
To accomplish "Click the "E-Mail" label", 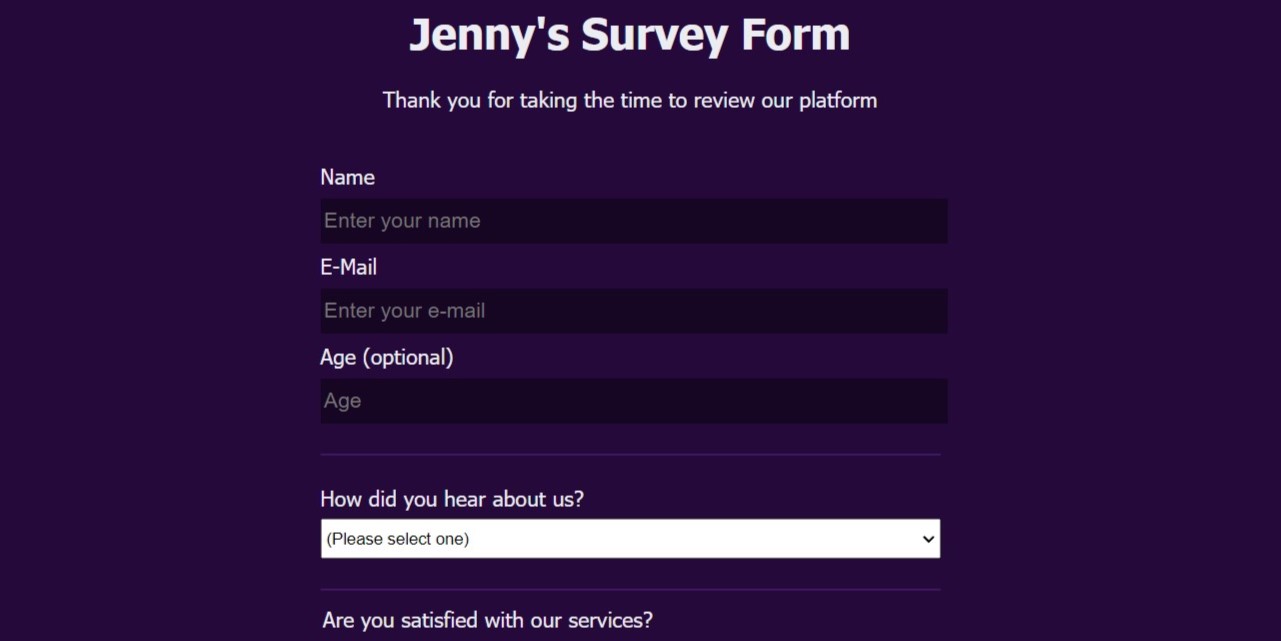I will click(348, 267).
